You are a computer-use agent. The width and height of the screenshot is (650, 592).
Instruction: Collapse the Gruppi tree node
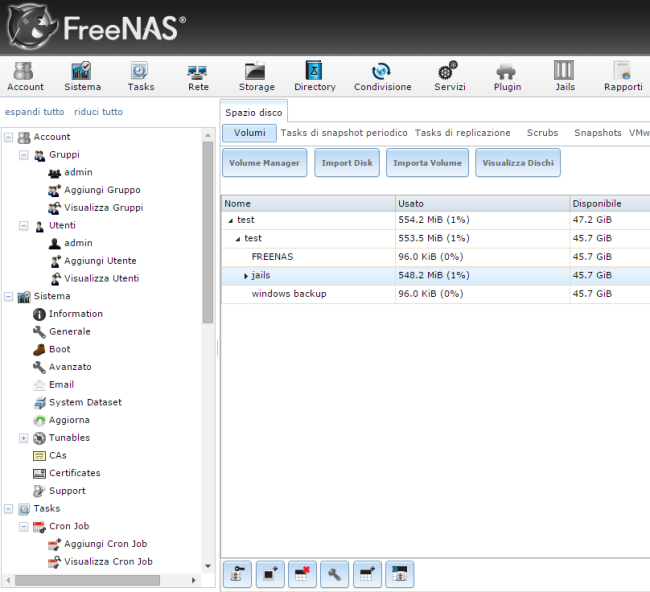pyautogui.click(x=24, y=155)
